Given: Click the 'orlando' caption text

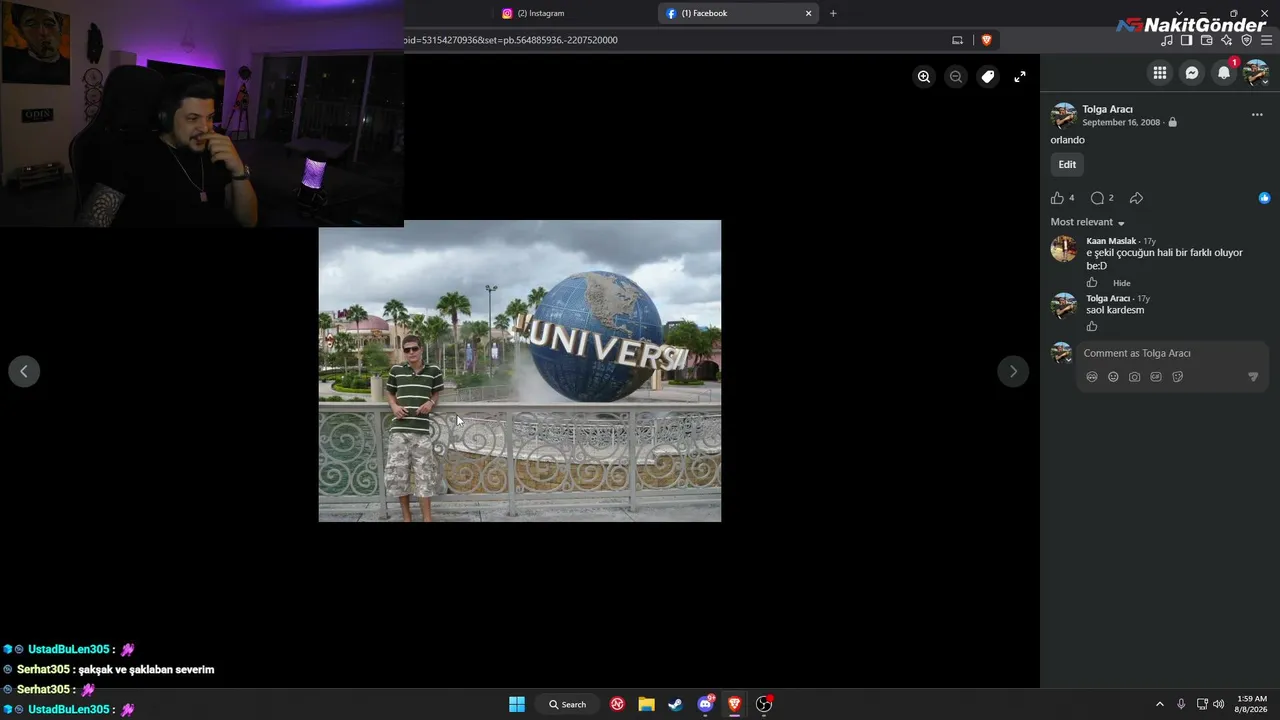Looking at the screenshot, I should pyautogui.click(x=1068, y=140).
